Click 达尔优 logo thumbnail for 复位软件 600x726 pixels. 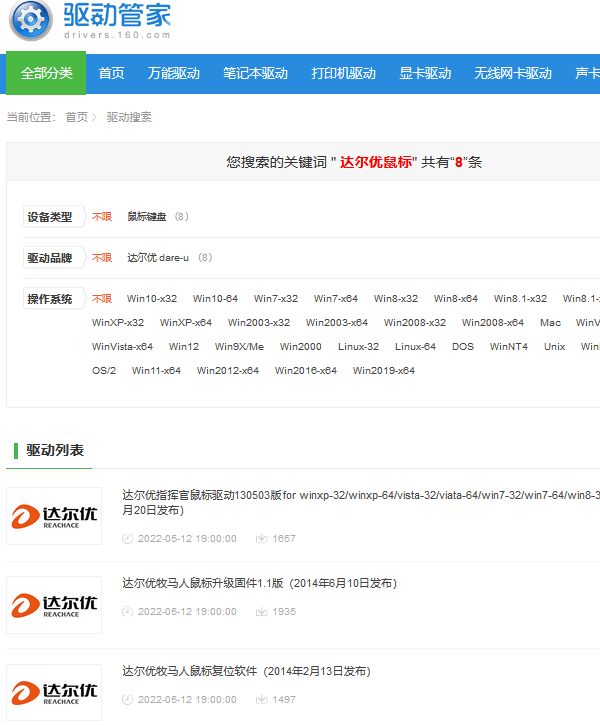tap(54, 693)
